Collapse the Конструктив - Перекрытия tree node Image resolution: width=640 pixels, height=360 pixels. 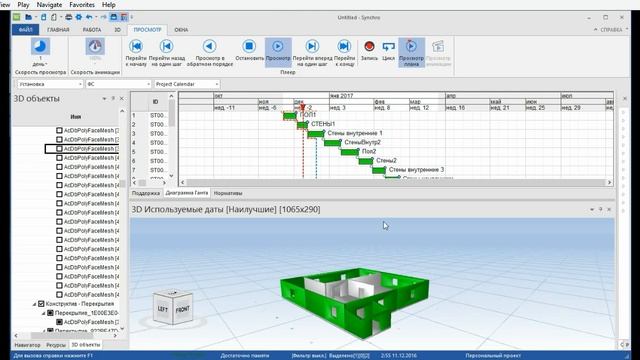34,304
